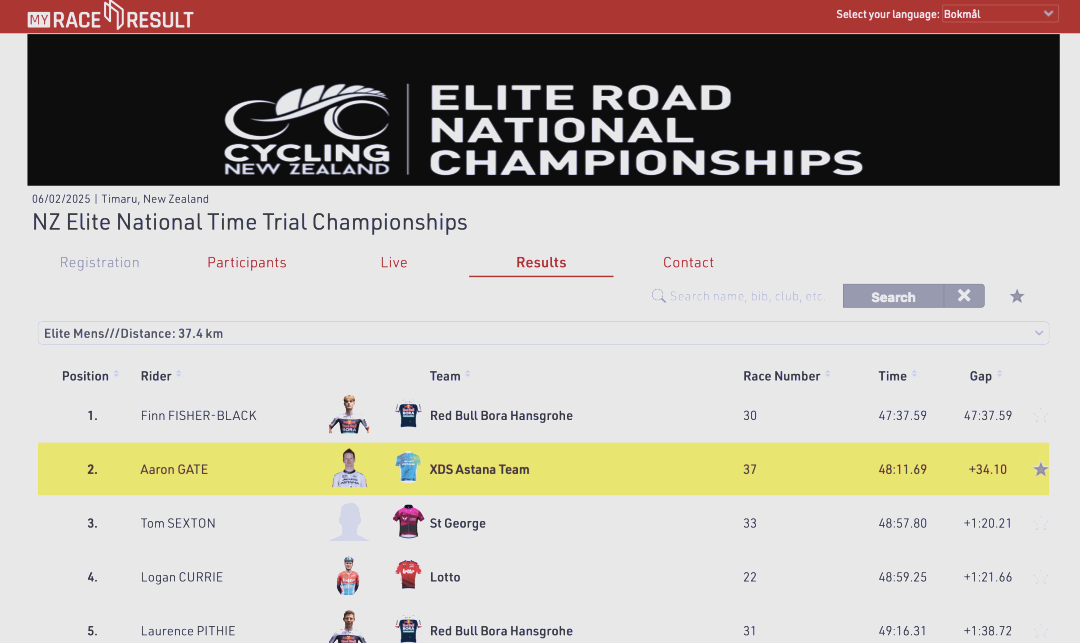Open favorites filter star beside search

(x=1017, y=296)
